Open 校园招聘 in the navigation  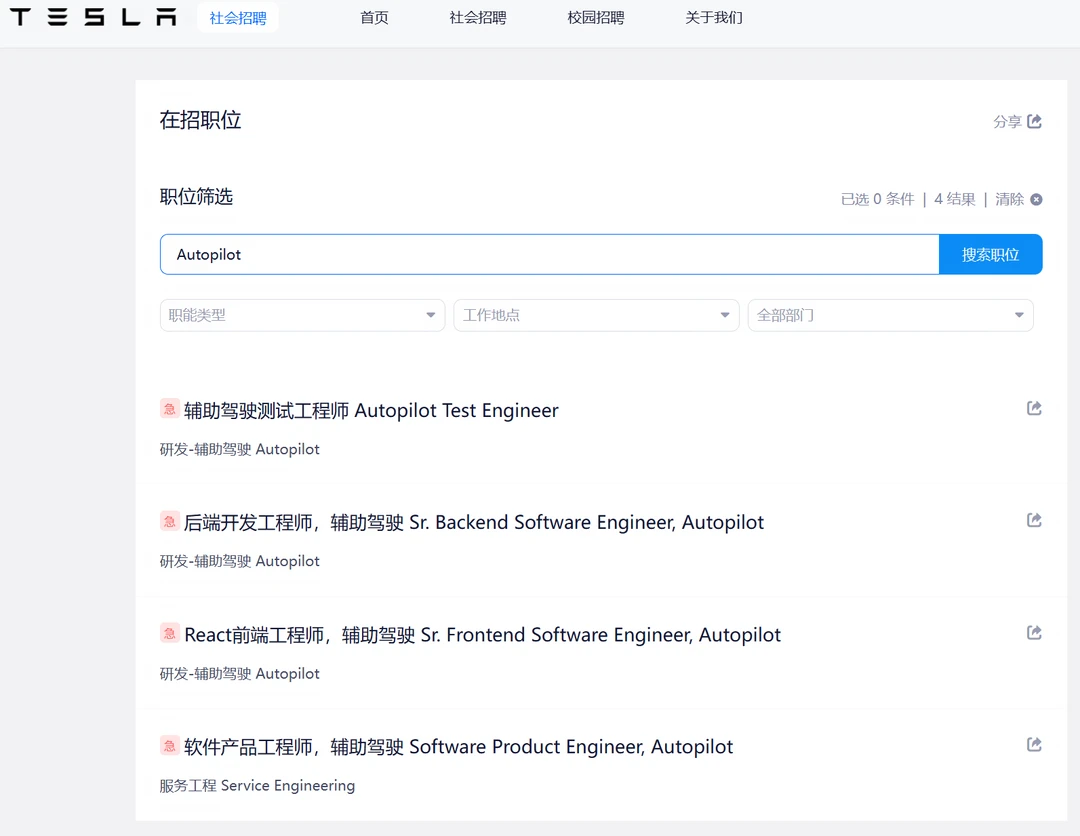click(x=596, y=18)
